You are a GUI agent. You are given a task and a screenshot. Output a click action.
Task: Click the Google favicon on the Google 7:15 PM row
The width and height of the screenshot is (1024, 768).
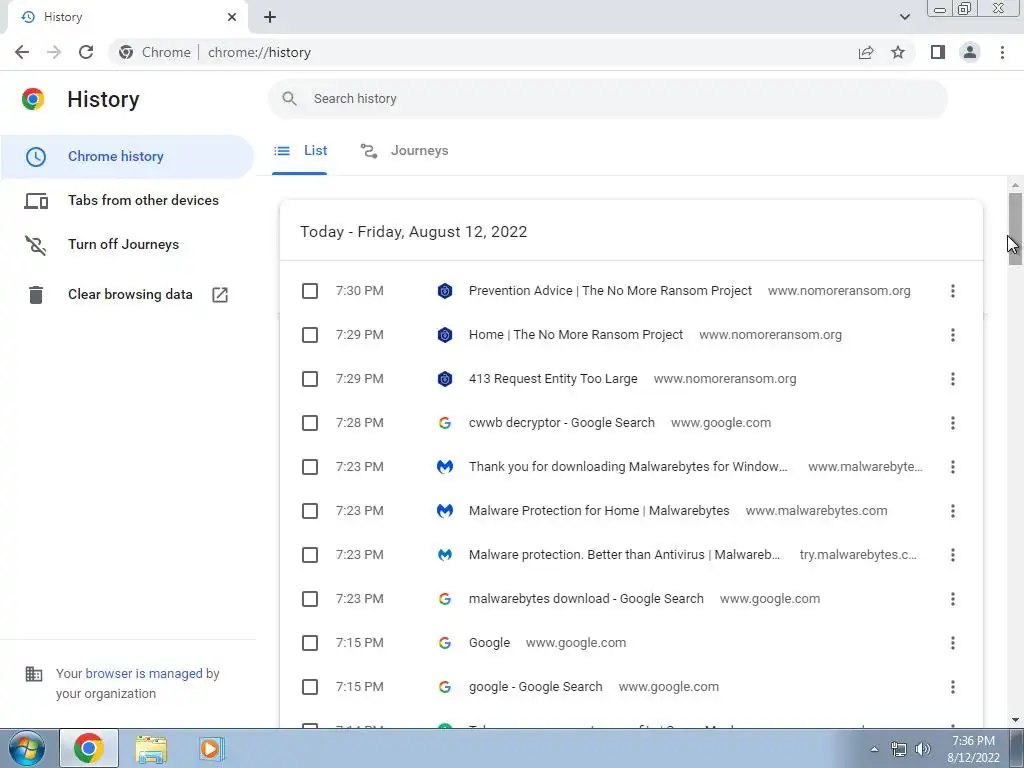click(445, 643)
